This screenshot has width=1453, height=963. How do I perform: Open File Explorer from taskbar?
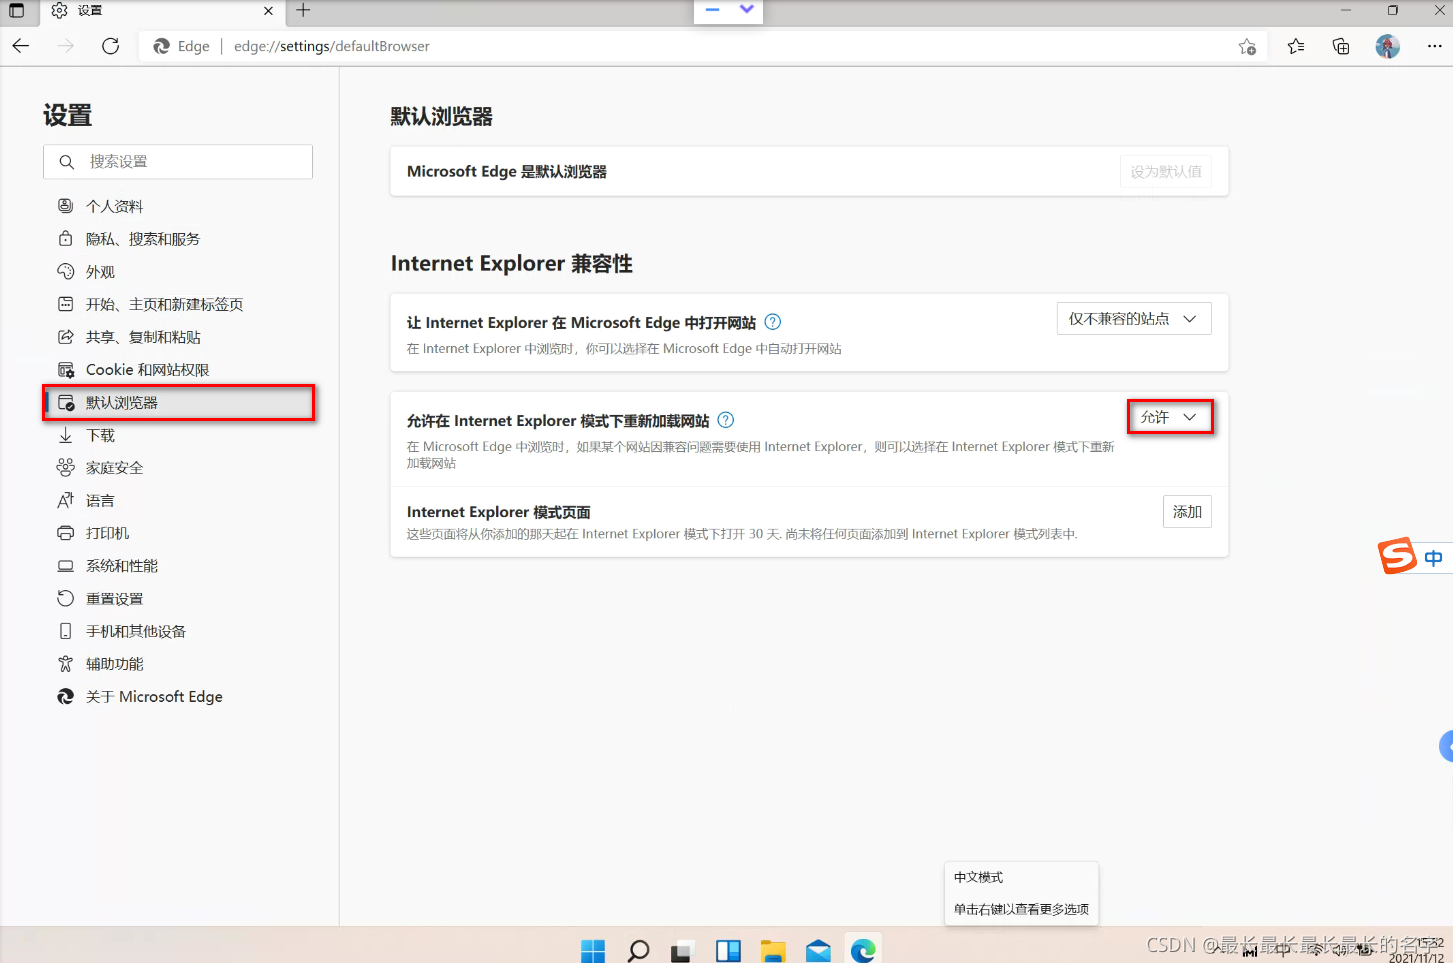coord(773,950)
